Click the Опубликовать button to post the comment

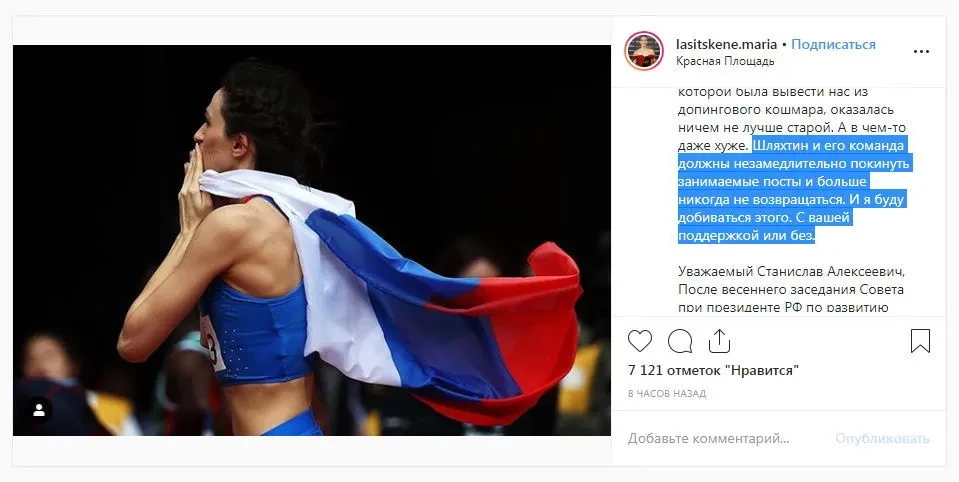coord(882,439)
